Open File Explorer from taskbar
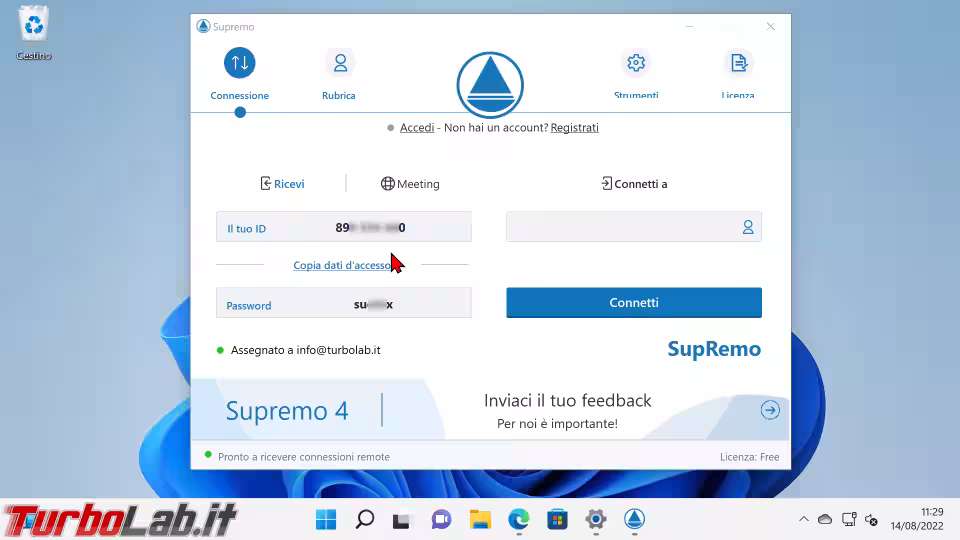 tap(480, 520)
